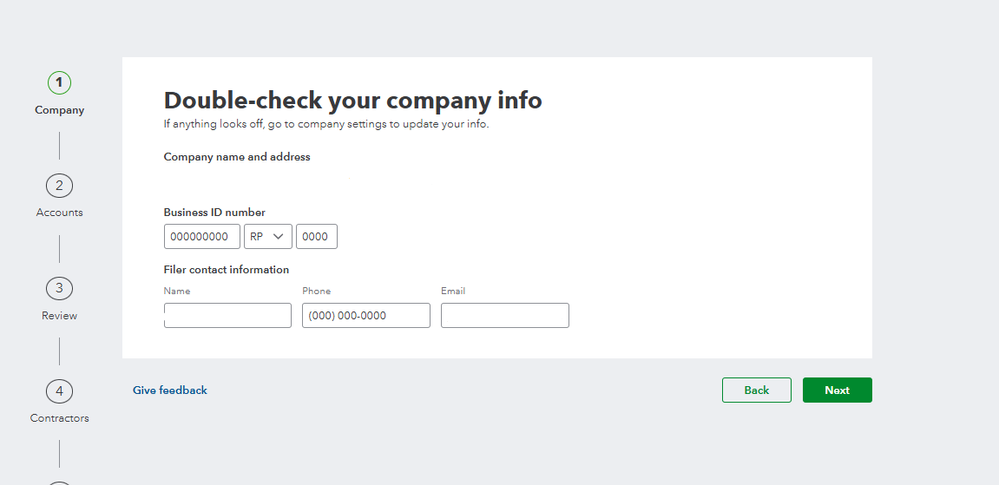
Task: Click the 0000 reference number field
Action: point(316,237)
